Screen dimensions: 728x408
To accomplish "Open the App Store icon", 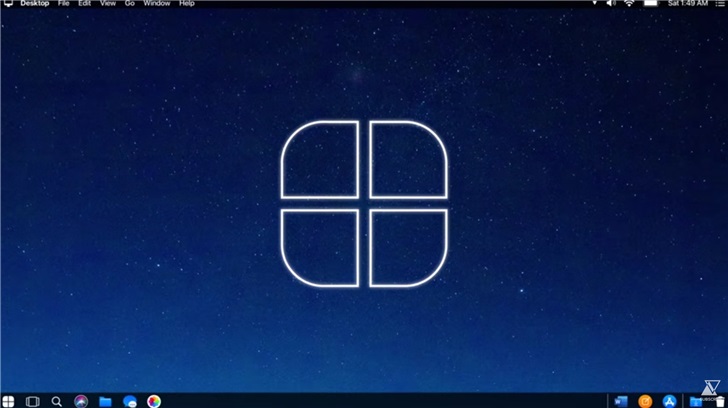I will [669, 402].
